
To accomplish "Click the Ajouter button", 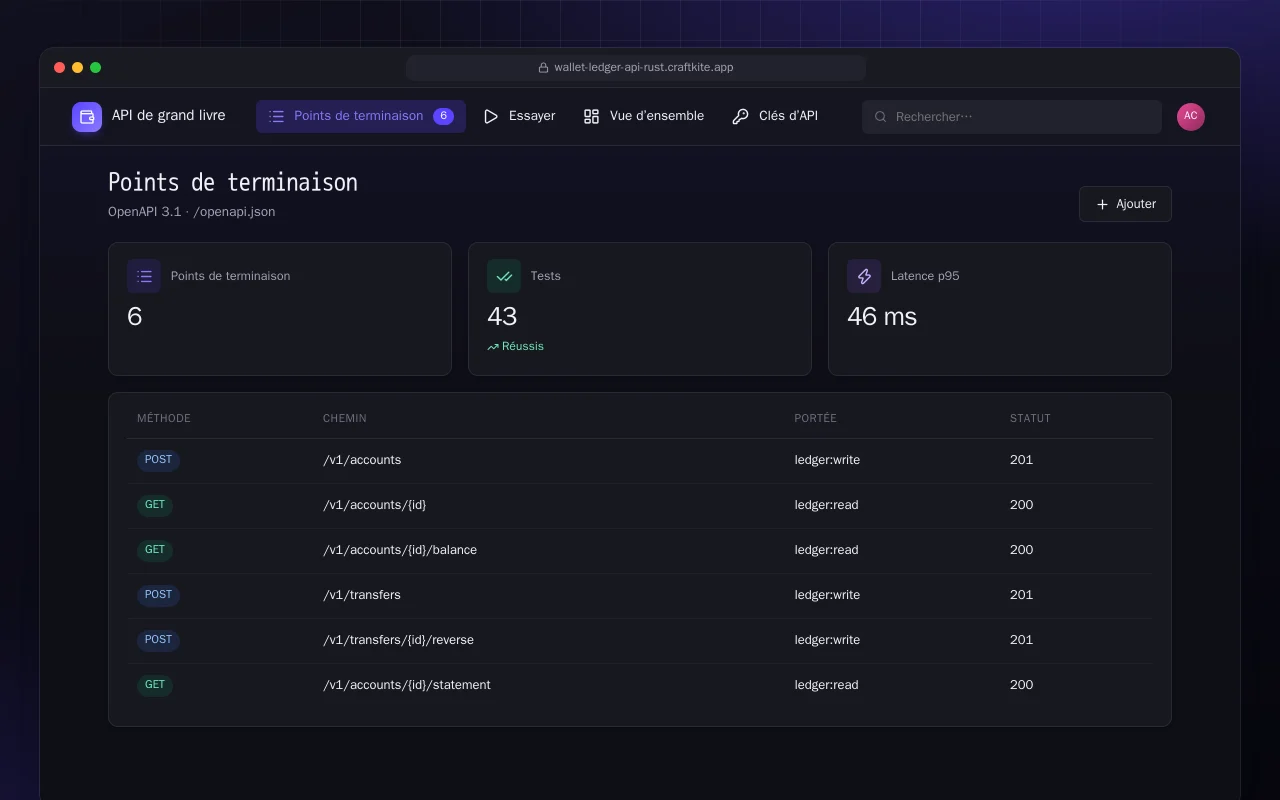I will pos(1125,204).
